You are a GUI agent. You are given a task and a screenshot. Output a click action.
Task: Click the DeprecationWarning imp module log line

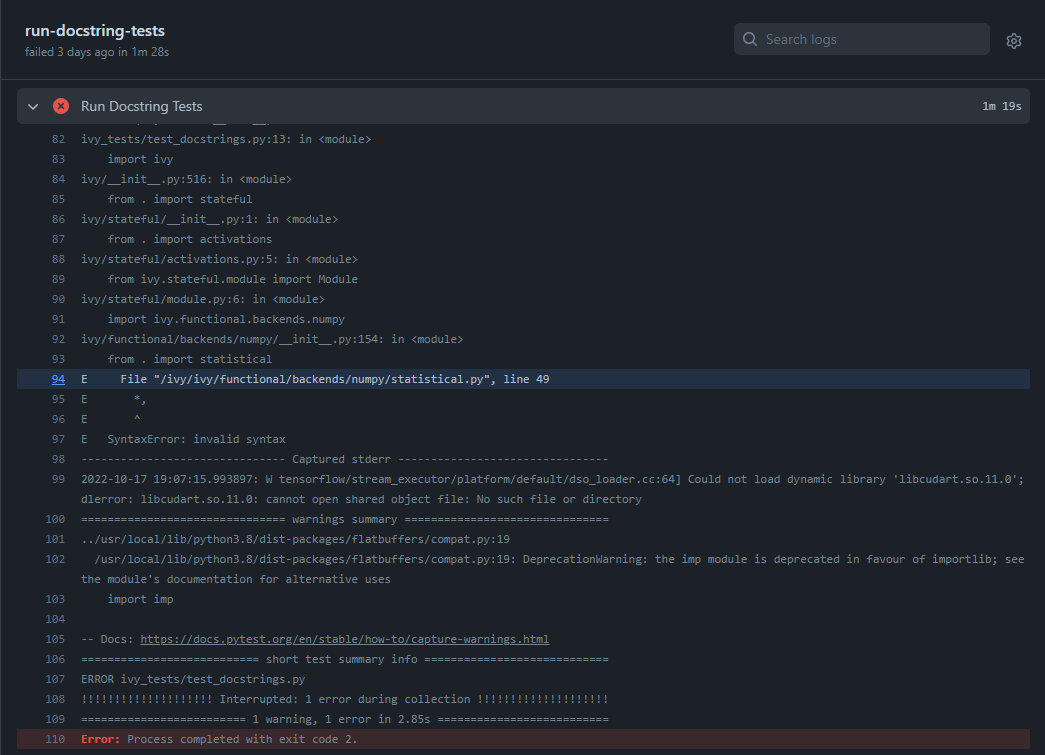pos(552,569)
